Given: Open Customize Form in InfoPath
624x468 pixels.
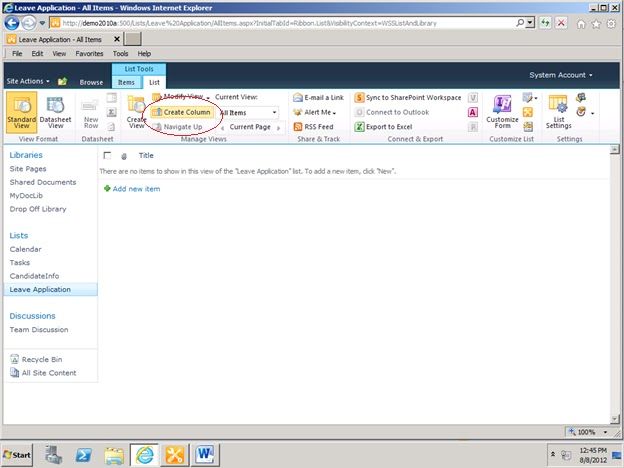Looking at the screenshot, I should tap(502, 112).
